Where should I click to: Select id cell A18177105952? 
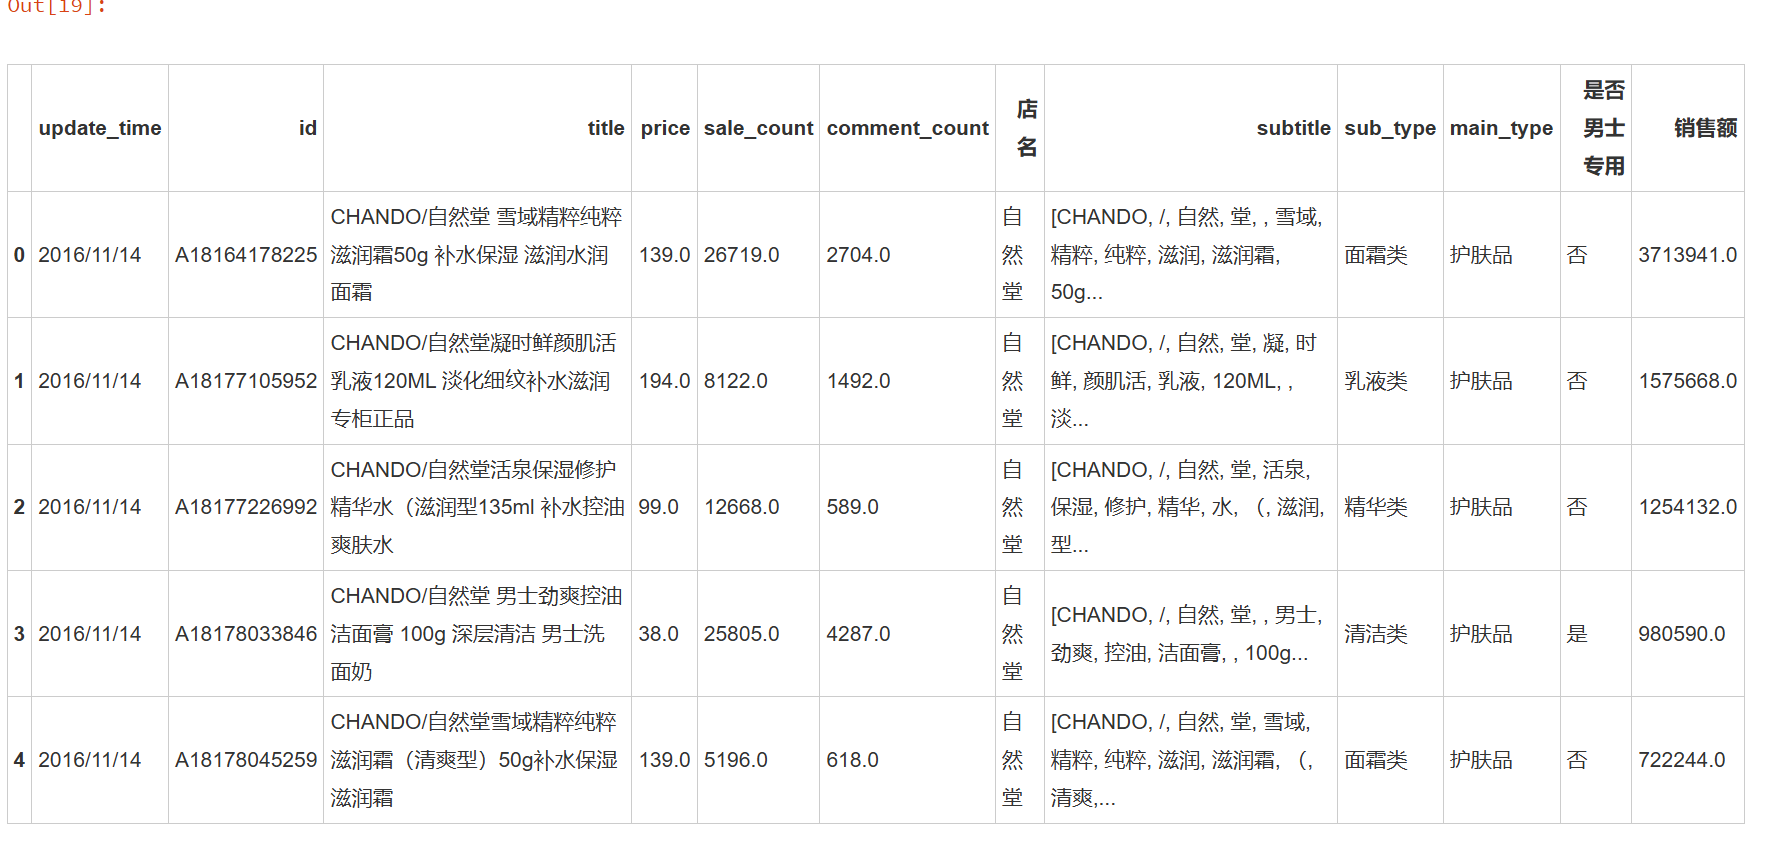[246, 381]
